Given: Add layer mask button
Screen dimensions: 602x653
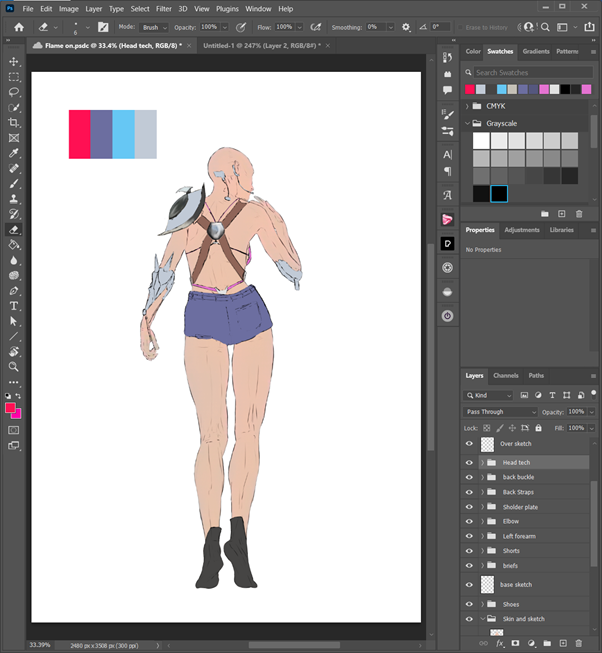Looking at the screenshot, I should (x=515, y=643).
